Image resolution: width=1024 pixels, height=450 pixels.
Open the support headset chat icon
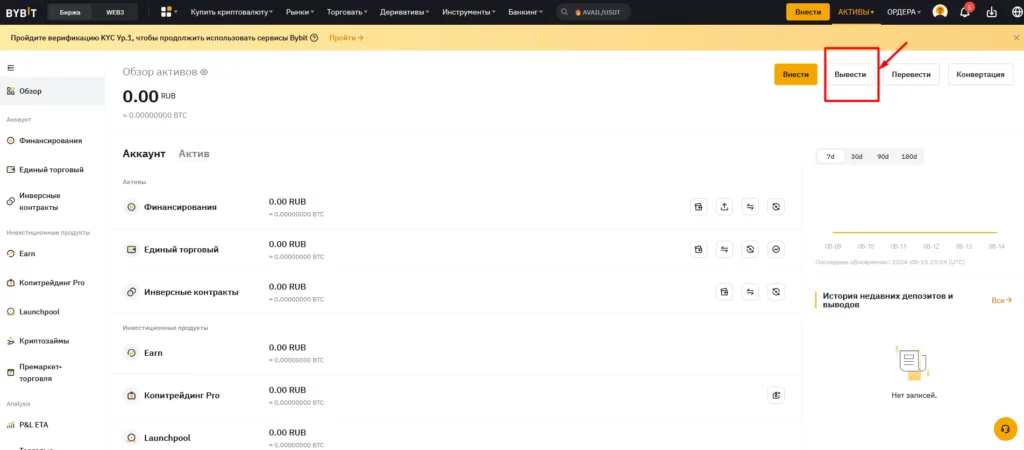1005,428
